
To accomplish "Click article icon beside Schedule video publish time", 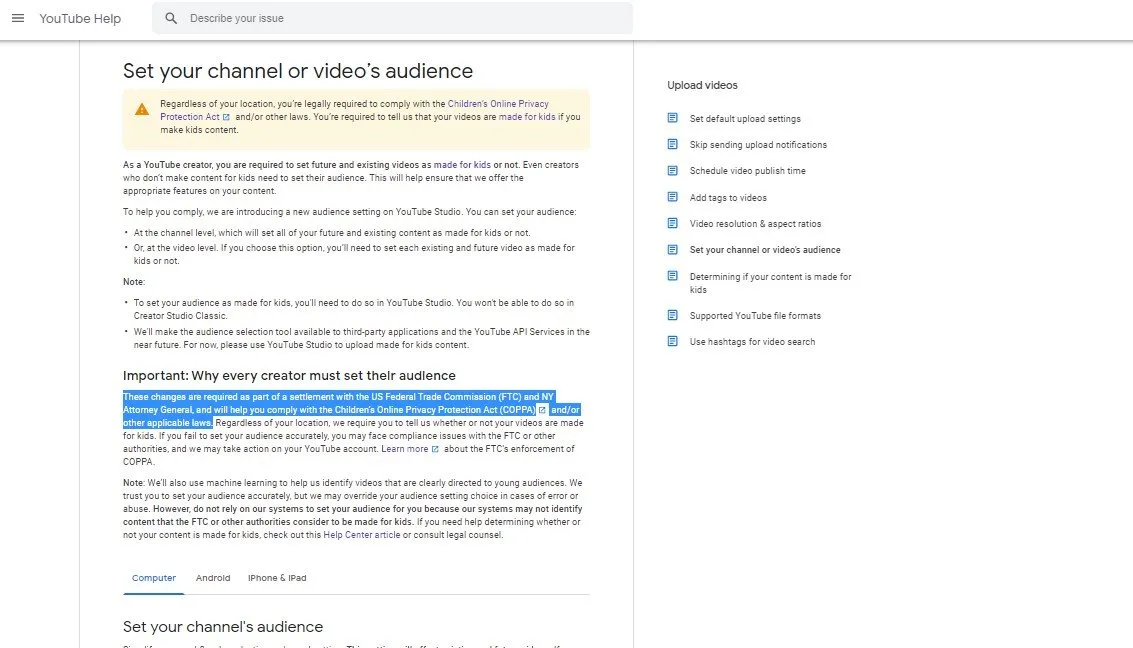I will coord(673,170).
